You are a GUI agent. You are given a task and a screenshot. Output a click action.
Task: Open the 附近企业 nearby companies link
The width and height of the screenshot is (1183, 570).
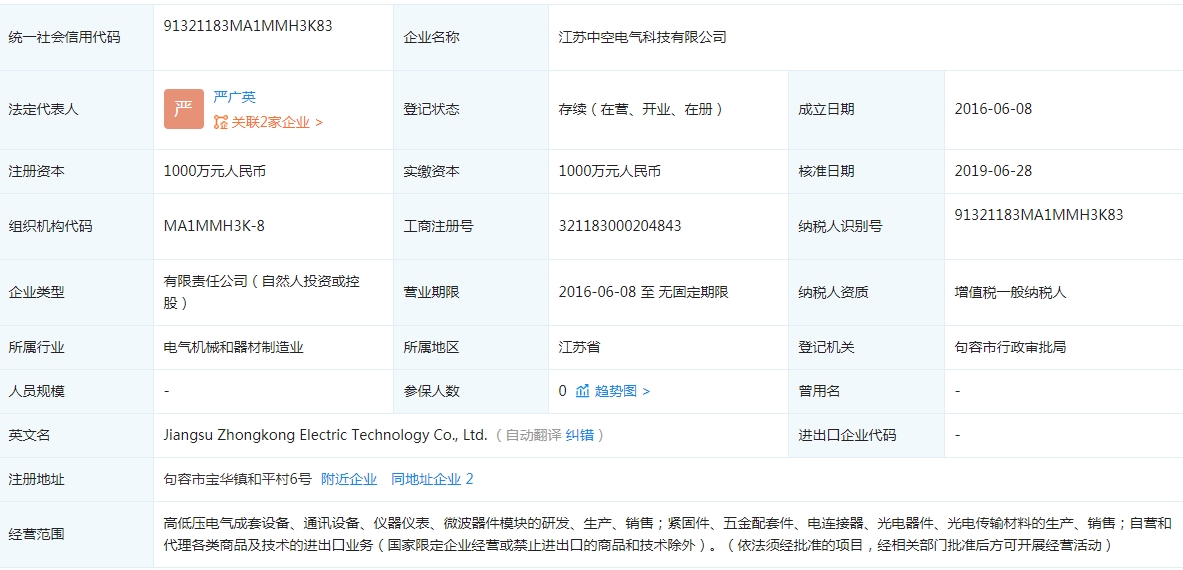click(349, 479)
